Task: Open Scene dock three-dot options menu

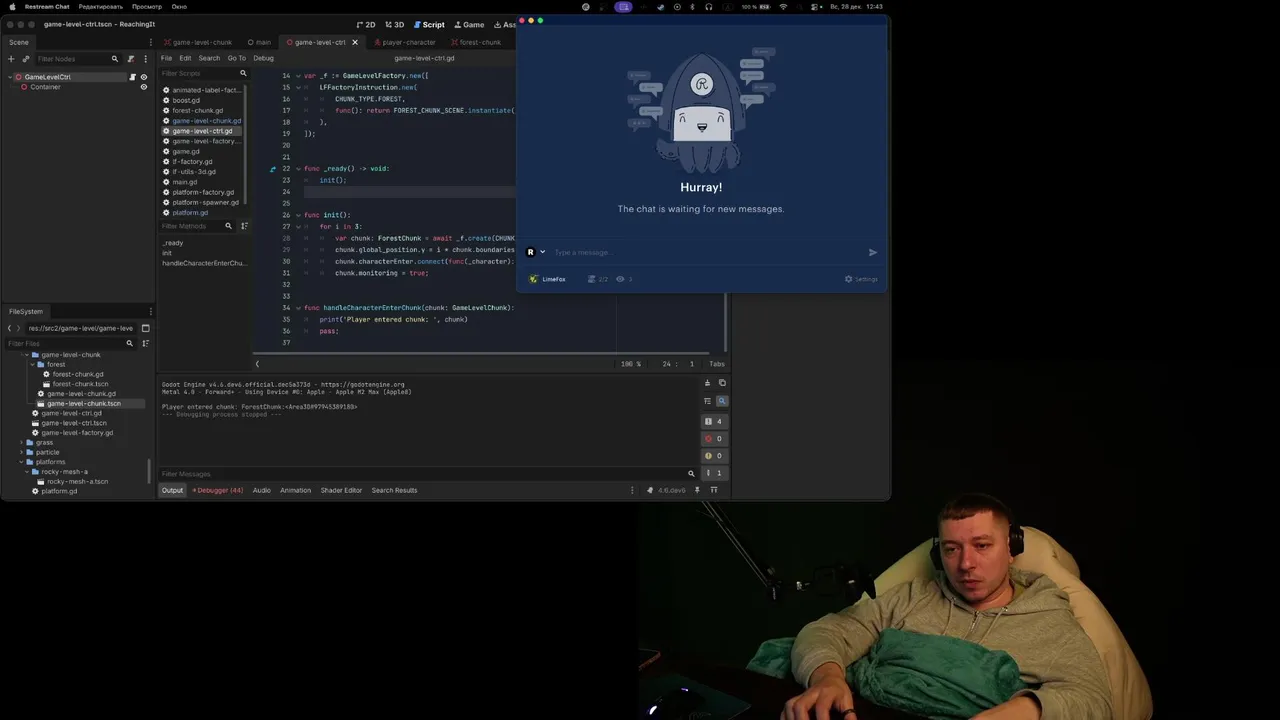Action: pos(145,59)
